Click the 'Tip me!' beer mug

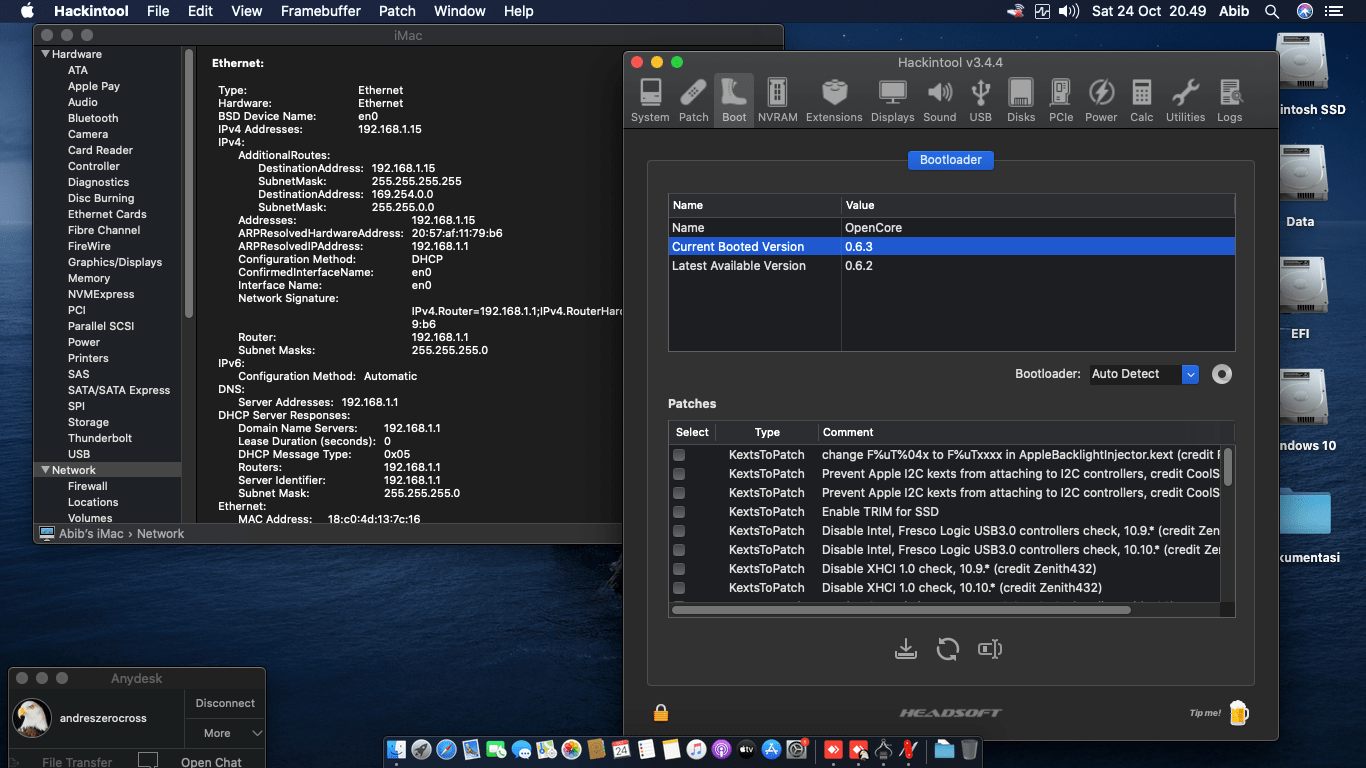(1238, 712)
